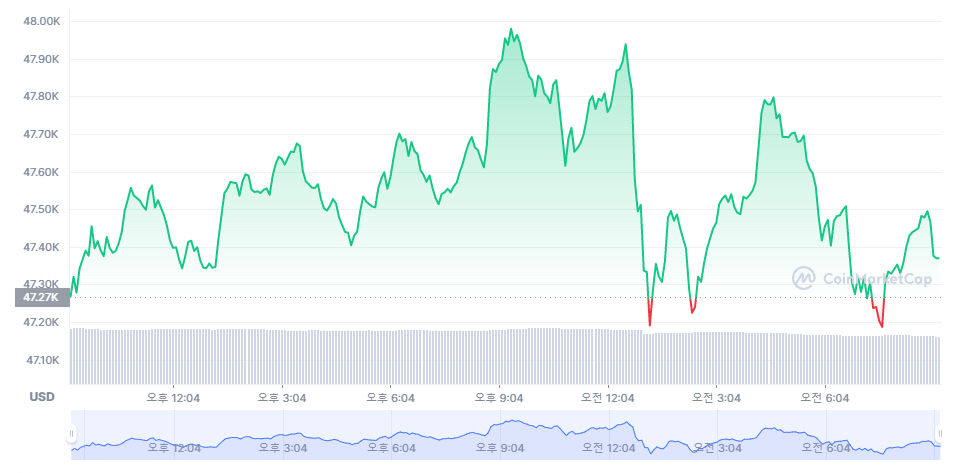The width and height of the screenshot is (963, 473).
Task: Click the 47.10K price axis label
Action: (x=40, y=360)
